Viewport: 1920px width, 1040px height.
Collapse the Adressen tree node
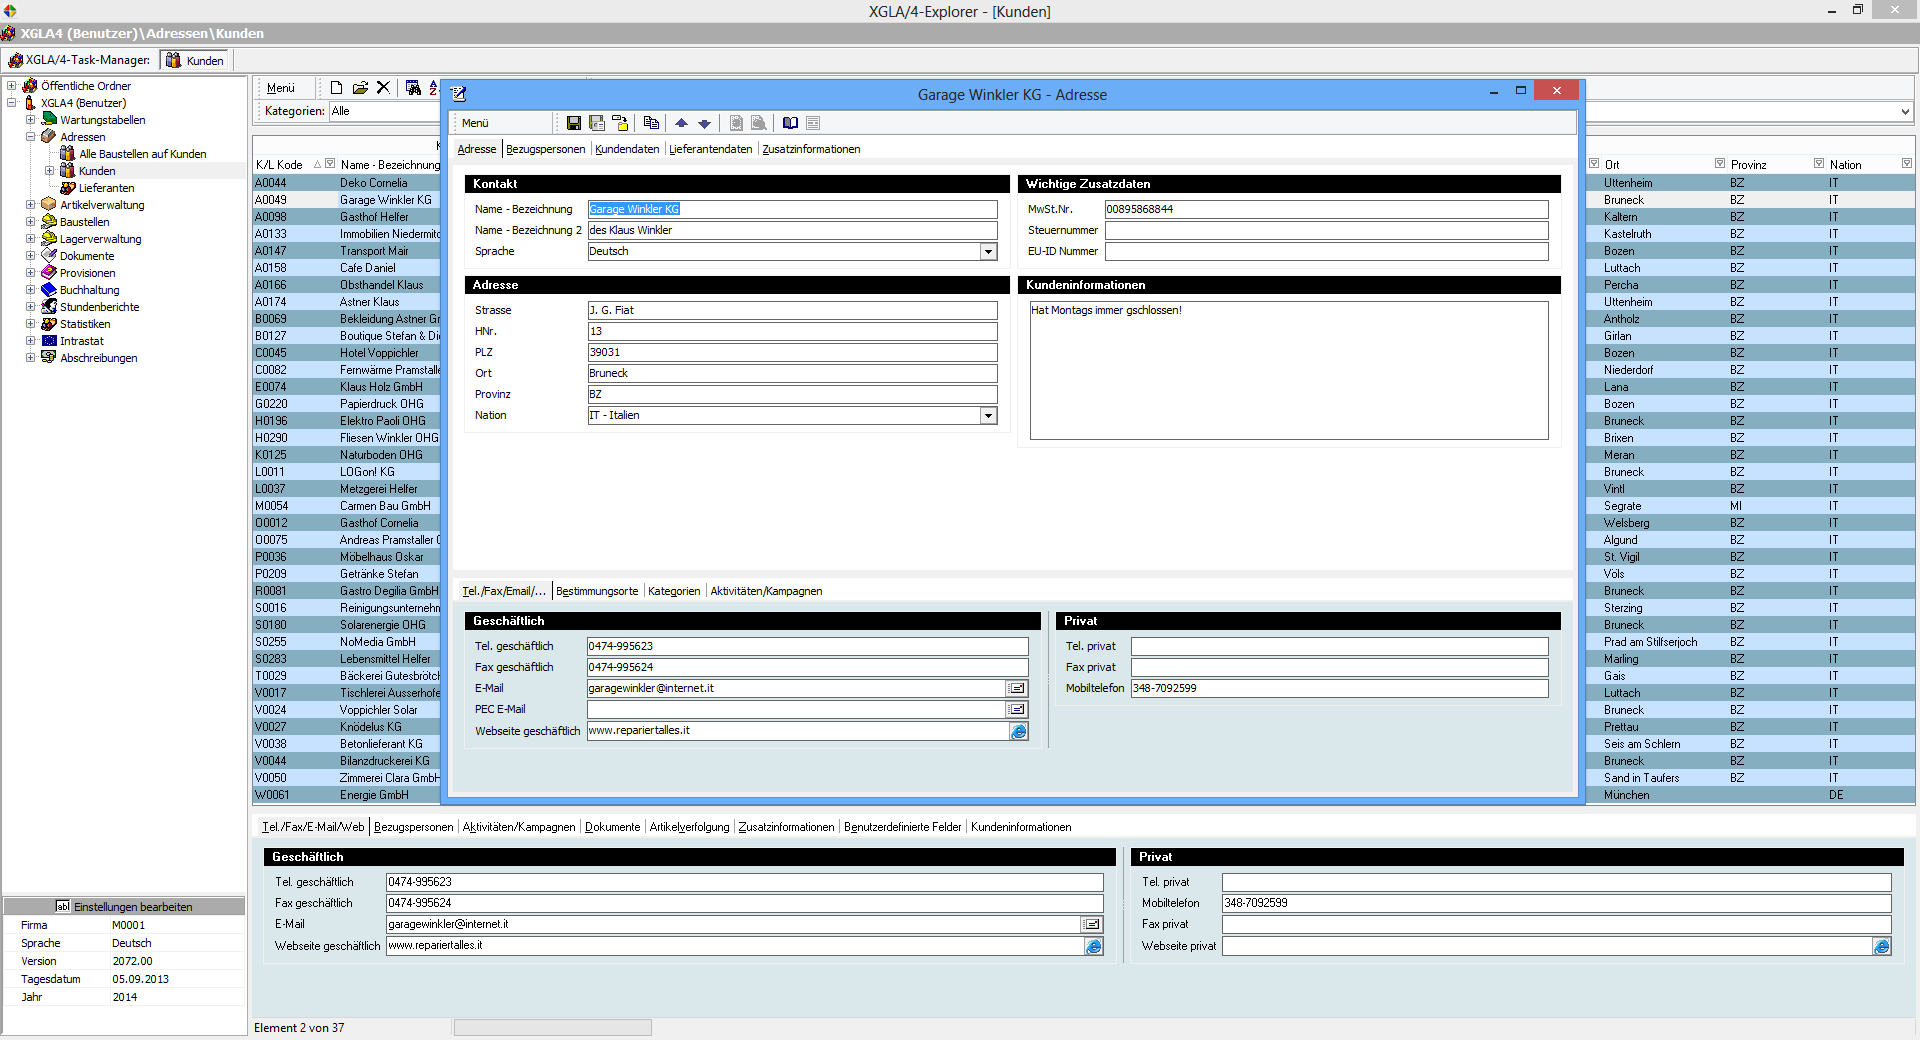[31, 137]
